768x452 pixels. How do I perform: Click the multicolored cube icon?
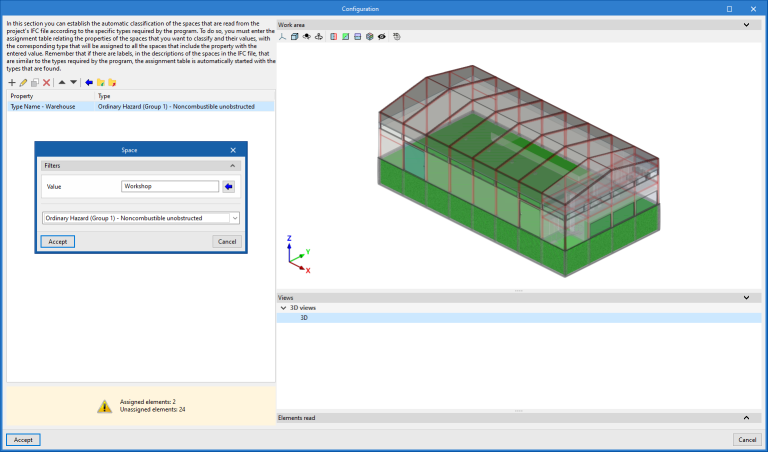(370, 37)
